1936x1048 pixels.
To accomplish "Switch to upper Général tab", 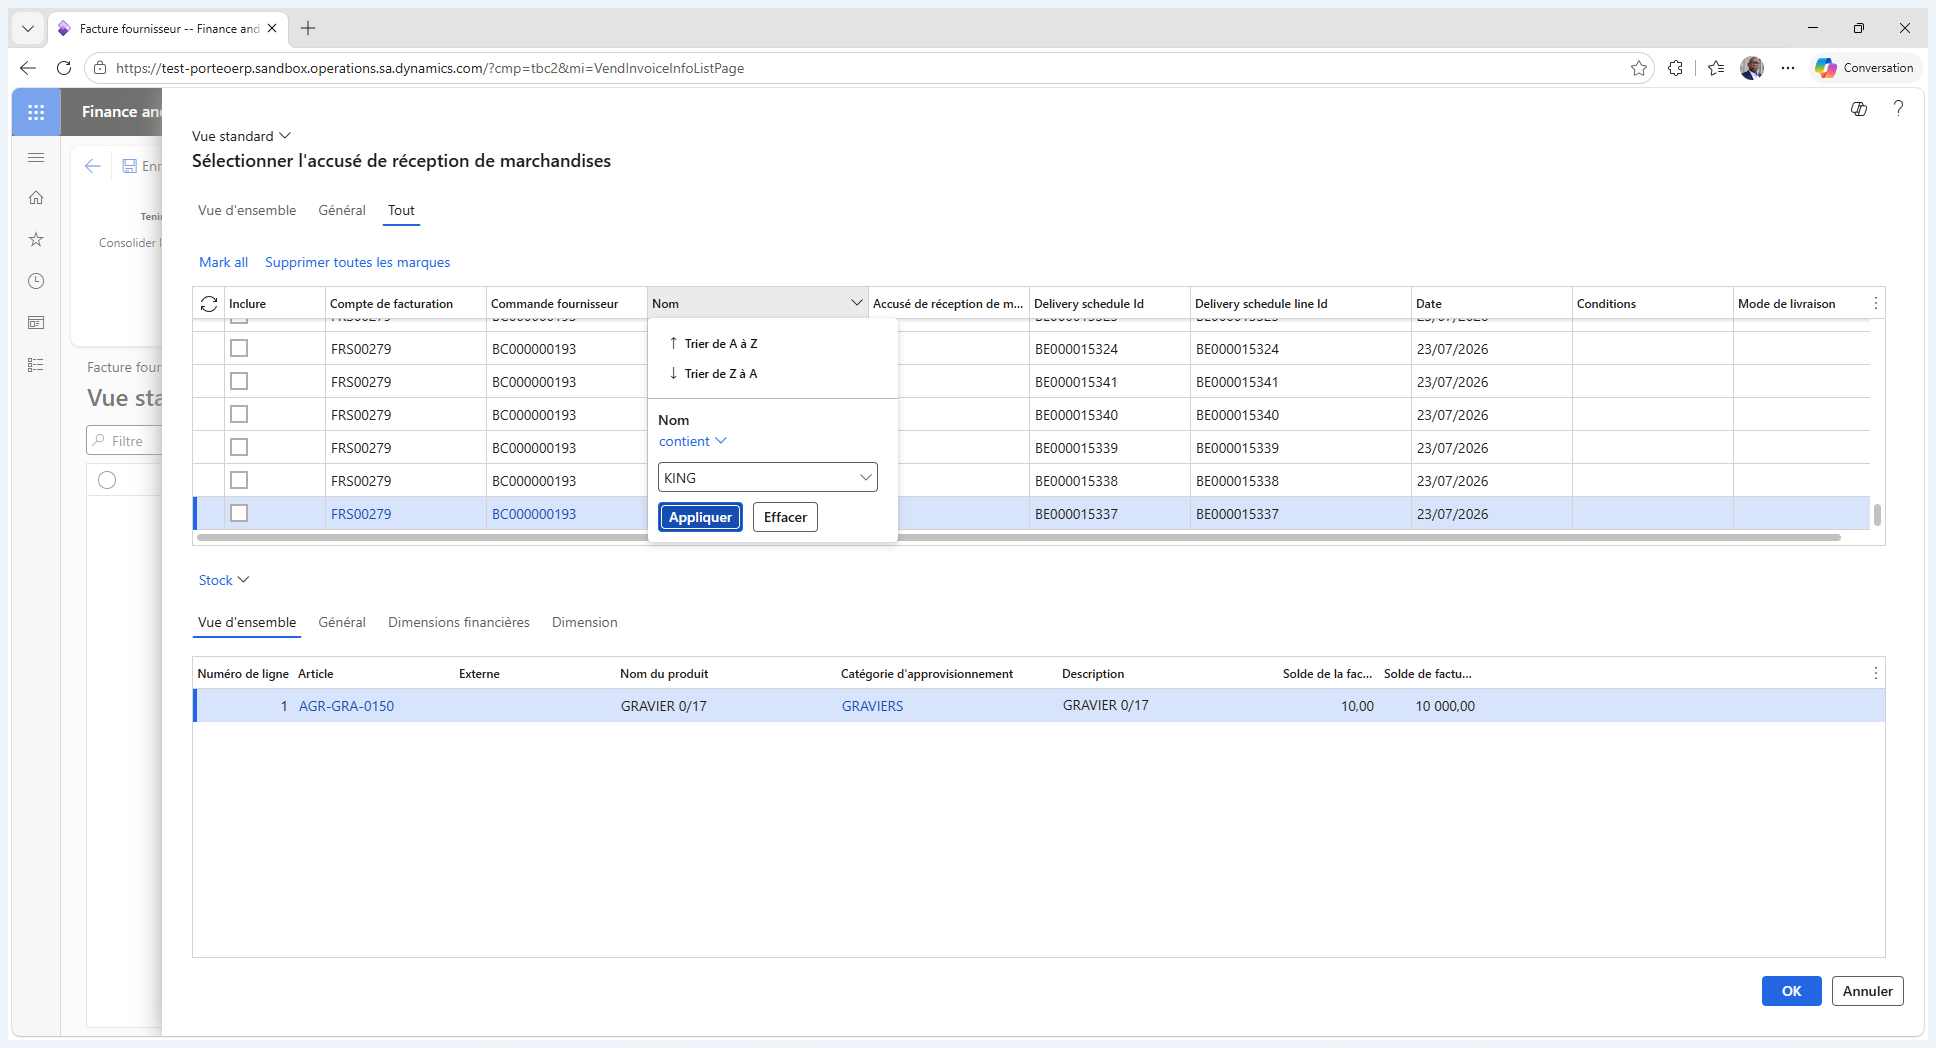I will 342,210.
